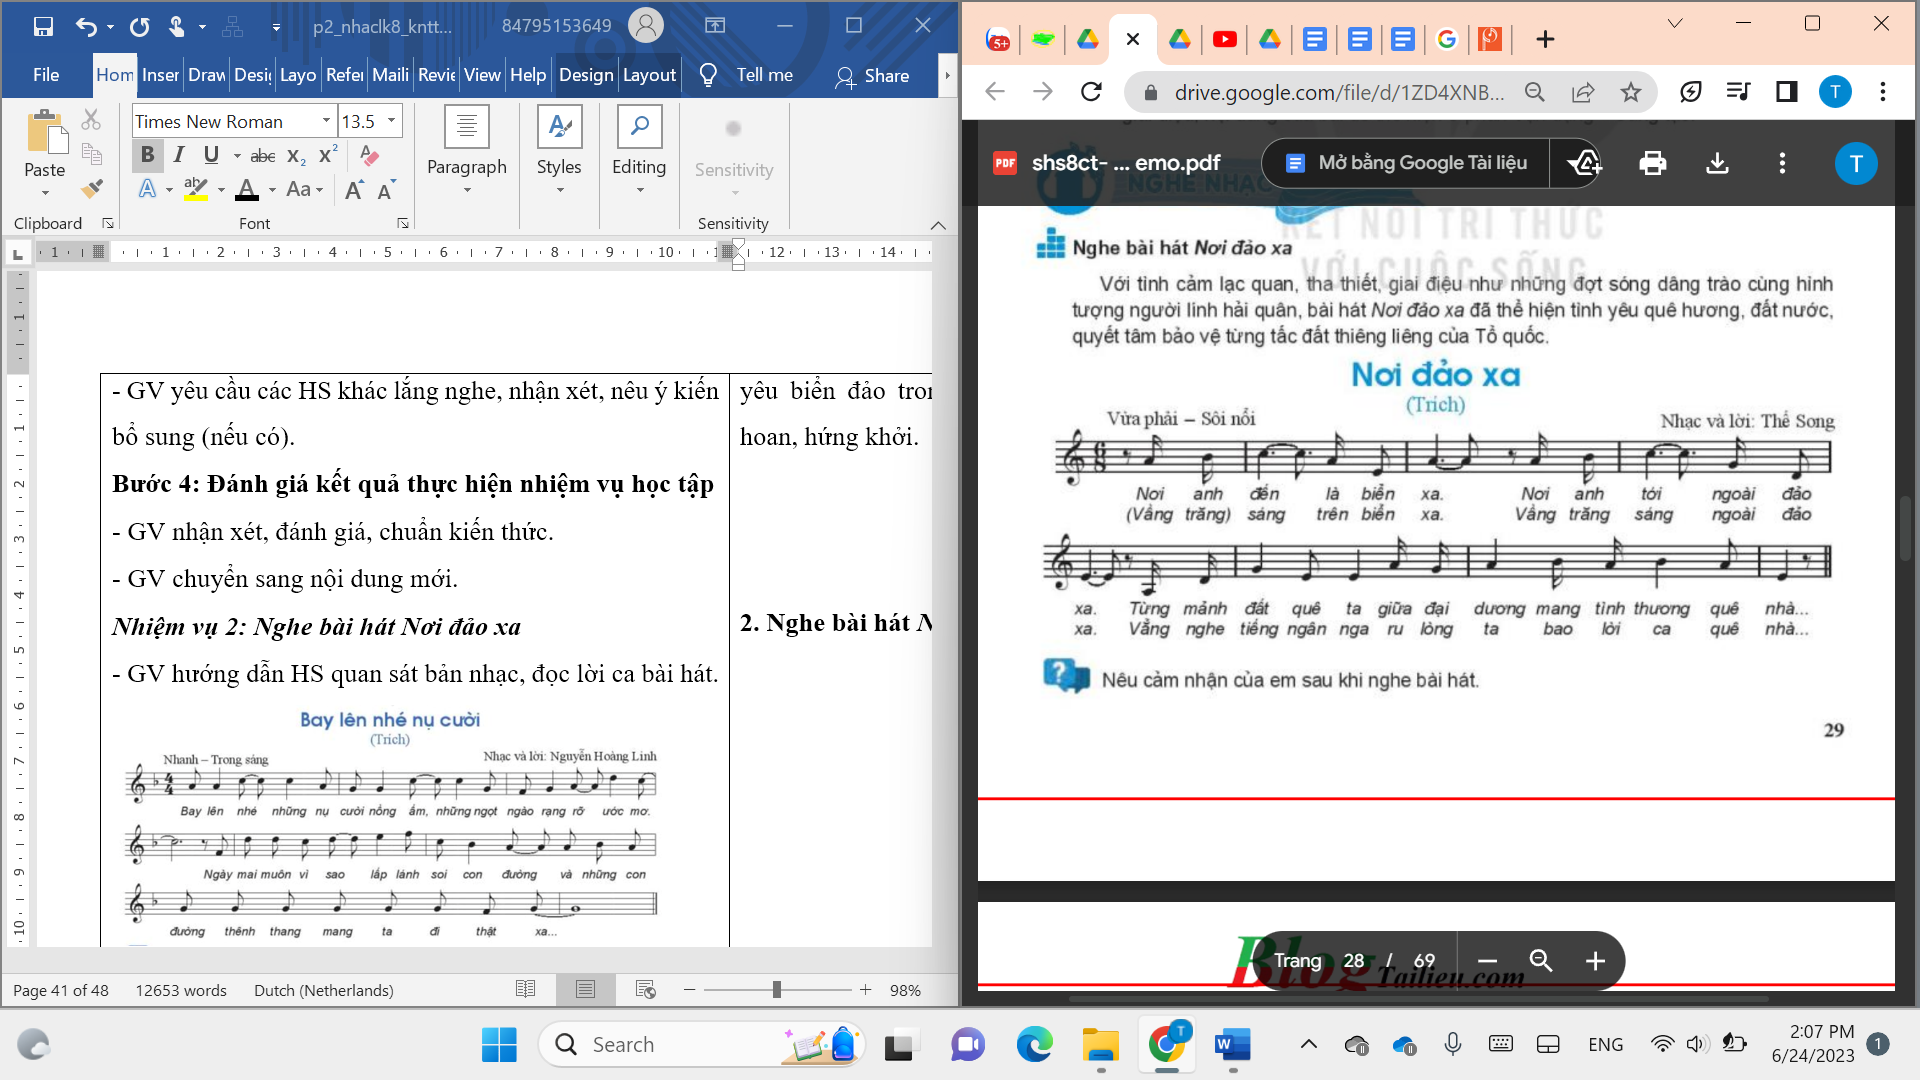Open table Design tab

pos(586,75)
